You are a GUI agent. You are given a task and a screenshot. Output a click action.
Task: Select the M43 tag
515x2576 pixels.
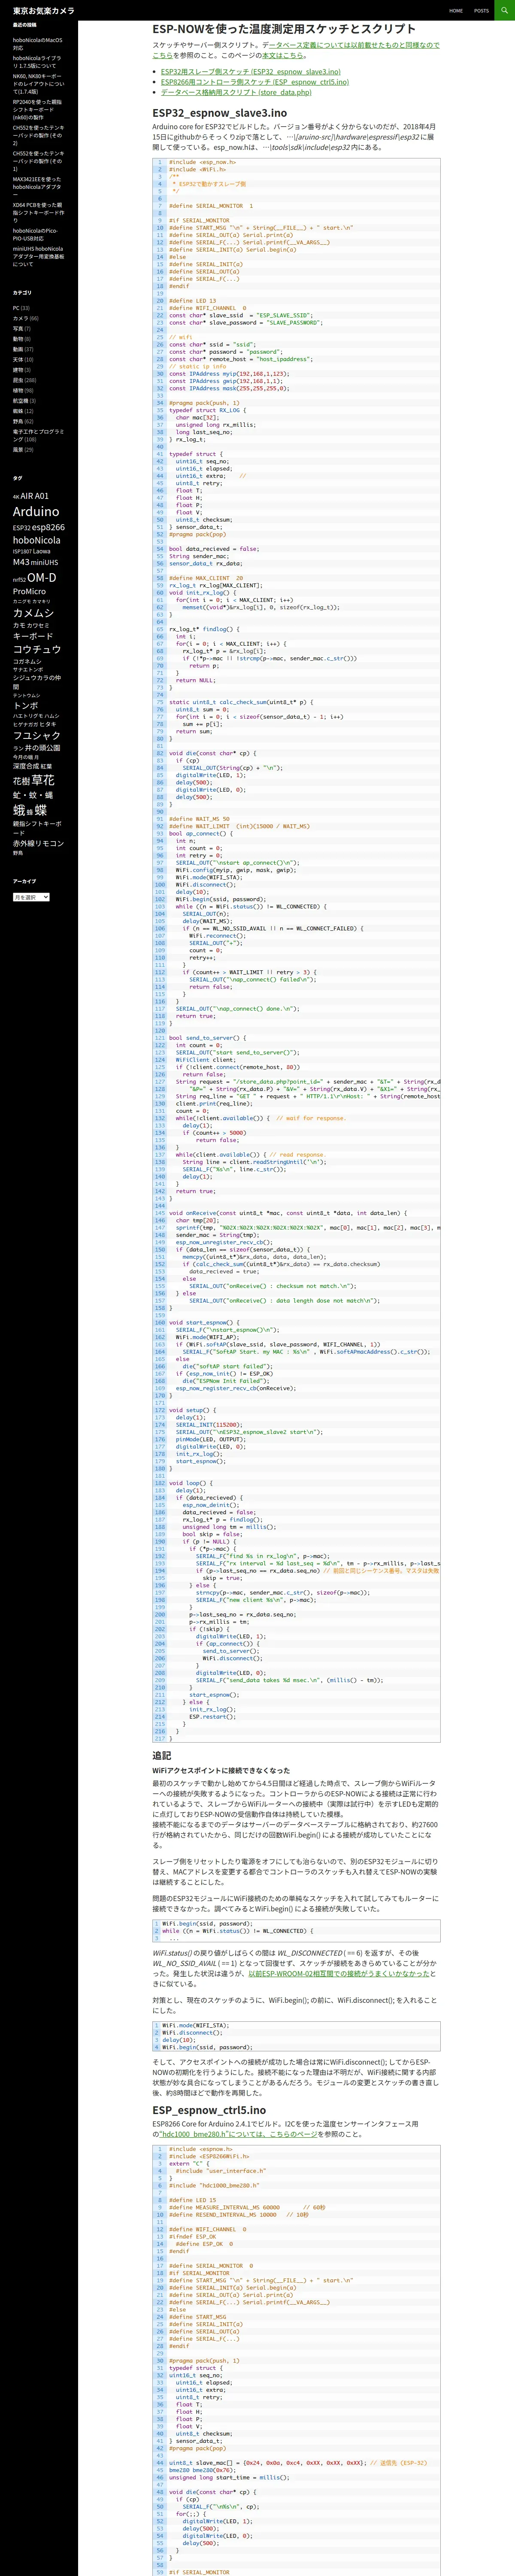(21, 562)
